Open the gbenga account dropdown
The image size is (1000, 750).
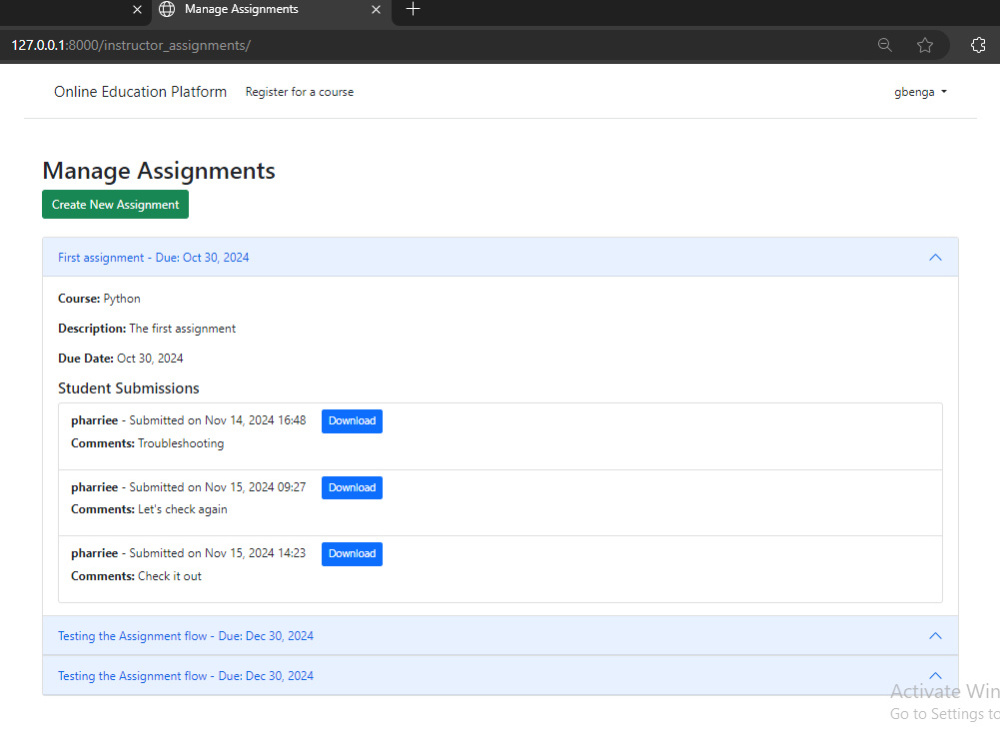(x=920, y=91)
